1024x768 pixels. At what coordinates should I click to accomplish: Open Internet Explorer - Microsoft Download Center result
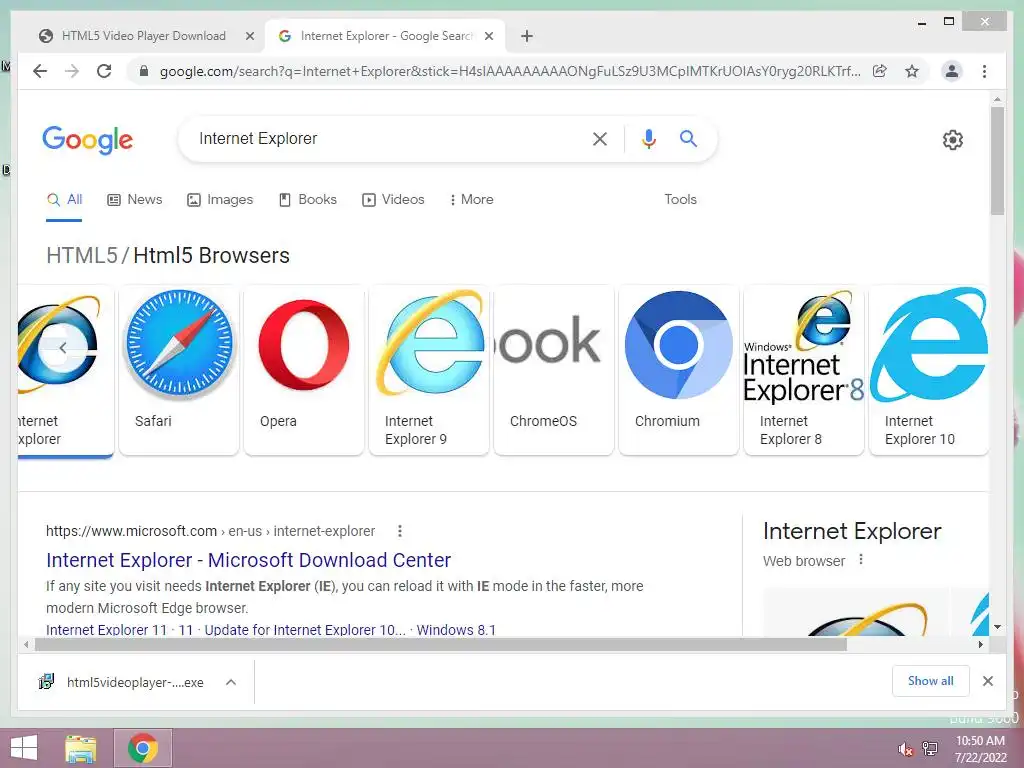tap(248, 560)
